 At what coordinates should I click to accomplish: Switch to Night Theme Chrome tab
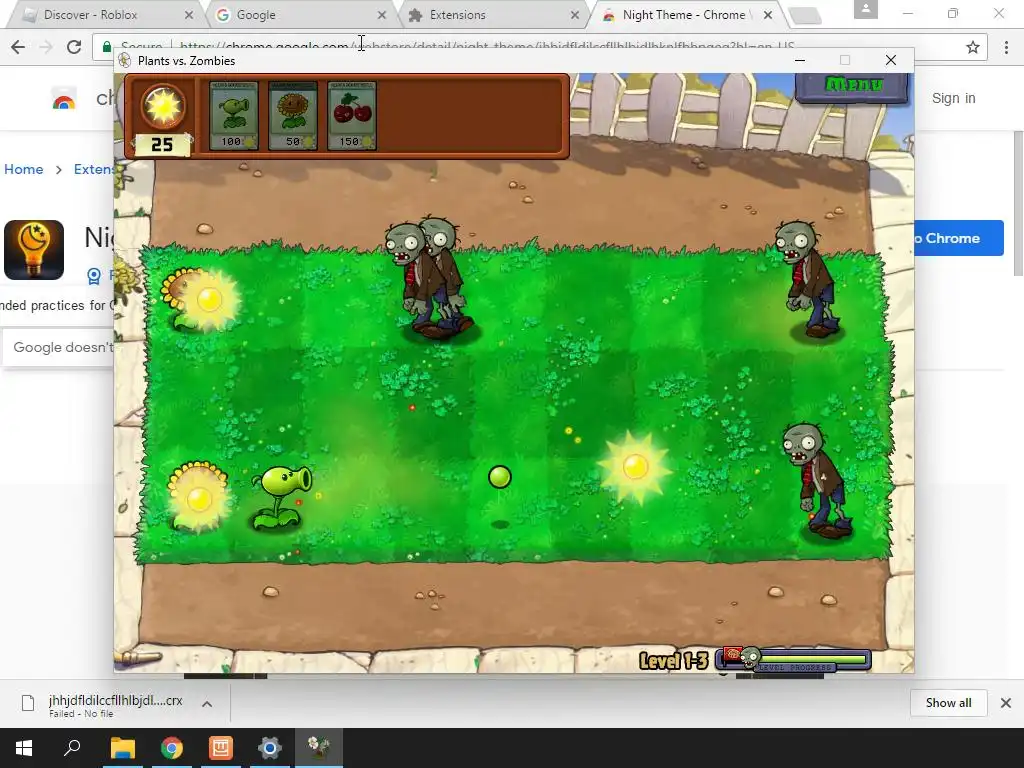click(x=683, y=14)
